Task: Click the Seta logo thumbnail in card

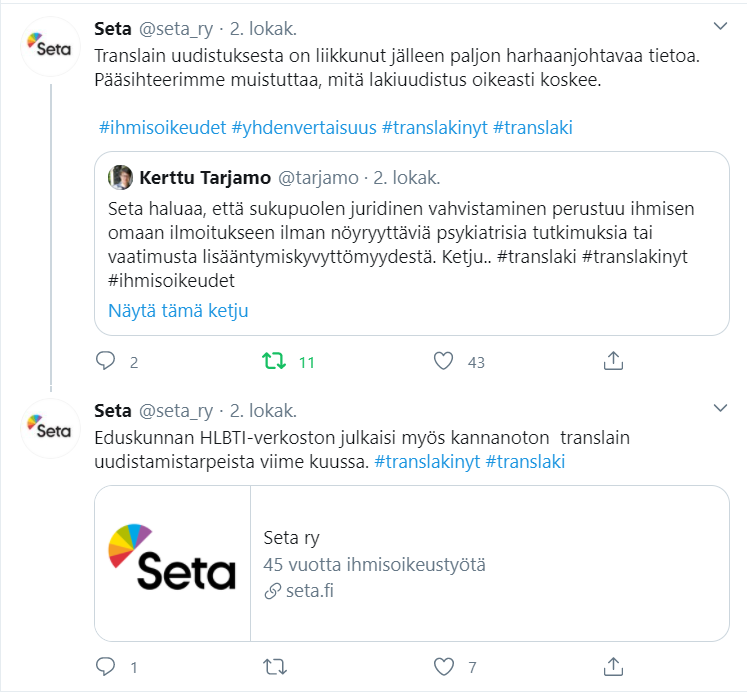Action: 171,563
